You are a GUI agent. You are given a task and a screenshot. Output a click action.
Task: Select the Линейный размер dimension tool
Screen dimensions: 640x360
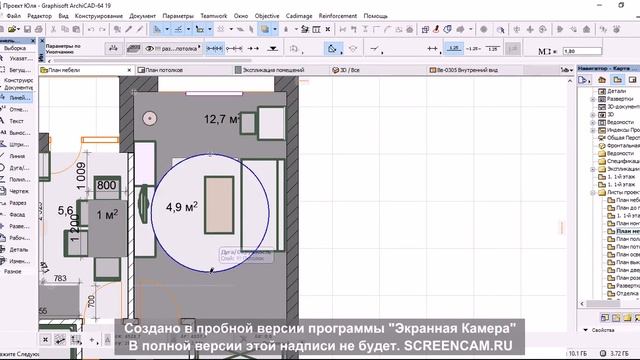click(x=17, y=98)
